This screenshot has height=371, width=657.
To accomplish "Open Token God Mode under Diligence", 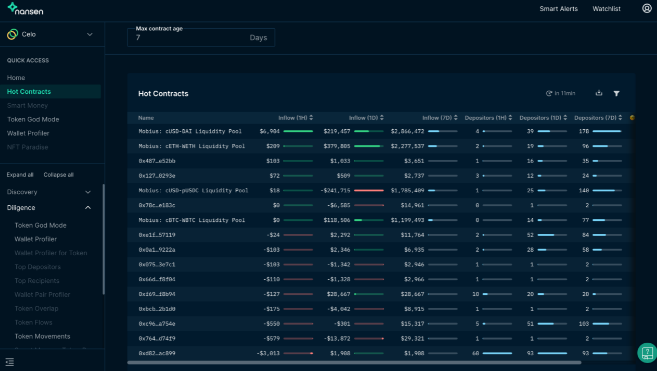I will click(x=40, y=225).
